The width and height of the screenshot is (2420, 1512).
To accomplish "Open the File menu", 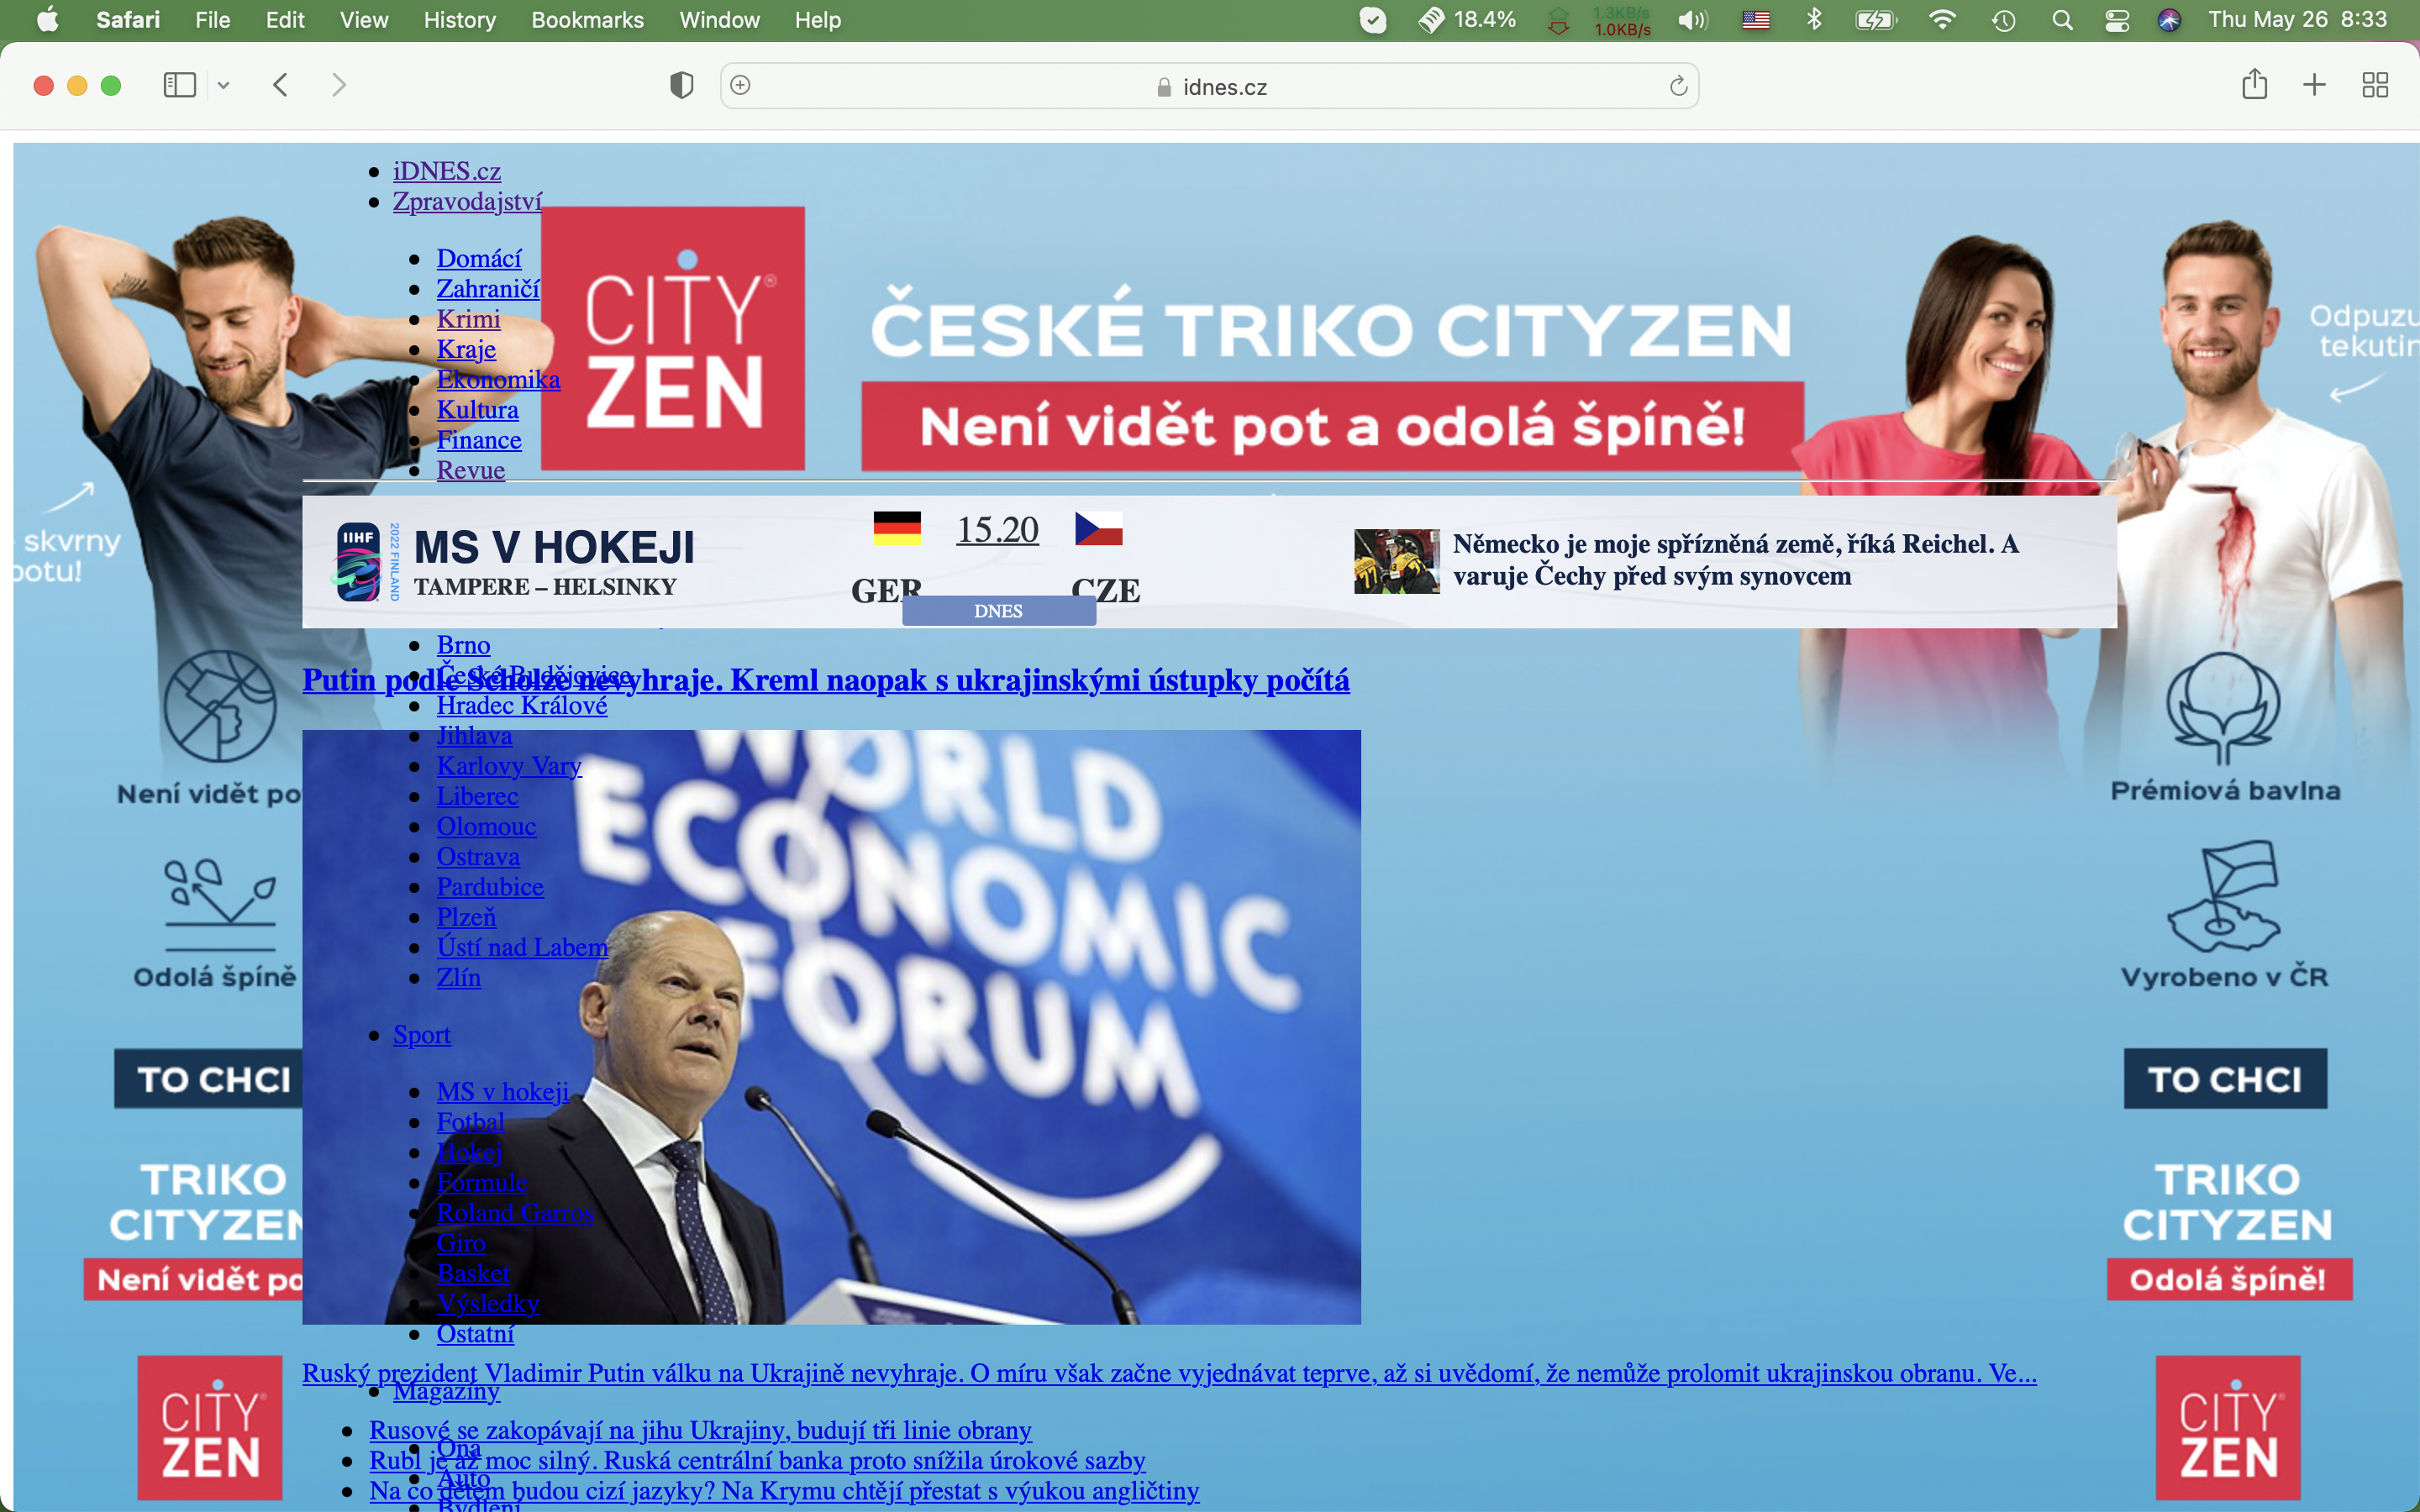I will point(212,20).
